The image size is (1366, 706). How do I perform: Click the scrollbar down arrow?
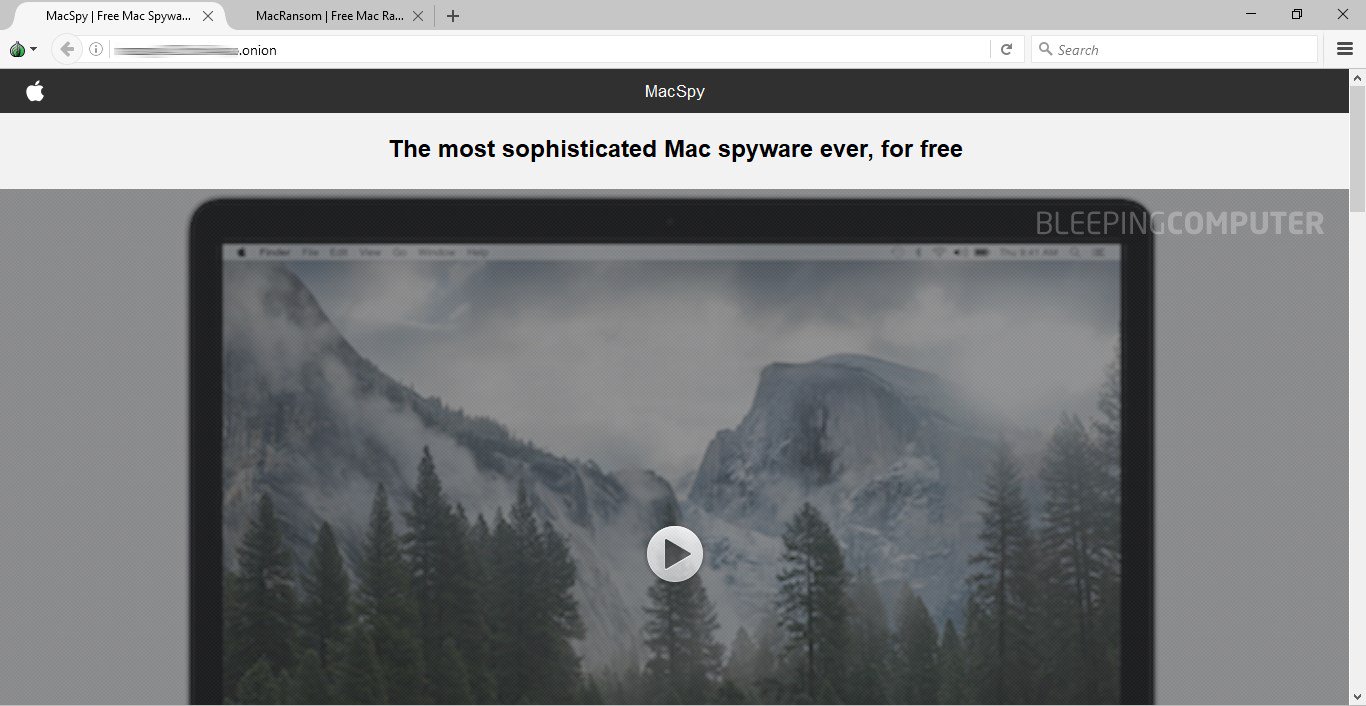click(x=1357, y=697)
